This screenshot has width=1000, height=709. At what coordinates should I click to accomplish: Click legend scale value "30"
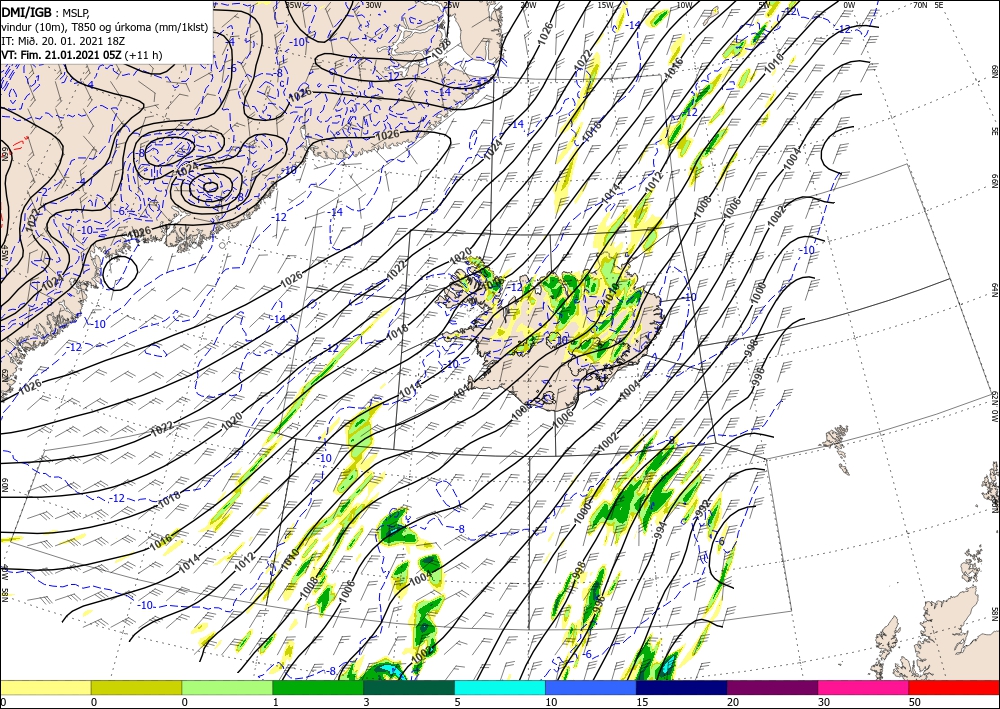pos(823,702)
